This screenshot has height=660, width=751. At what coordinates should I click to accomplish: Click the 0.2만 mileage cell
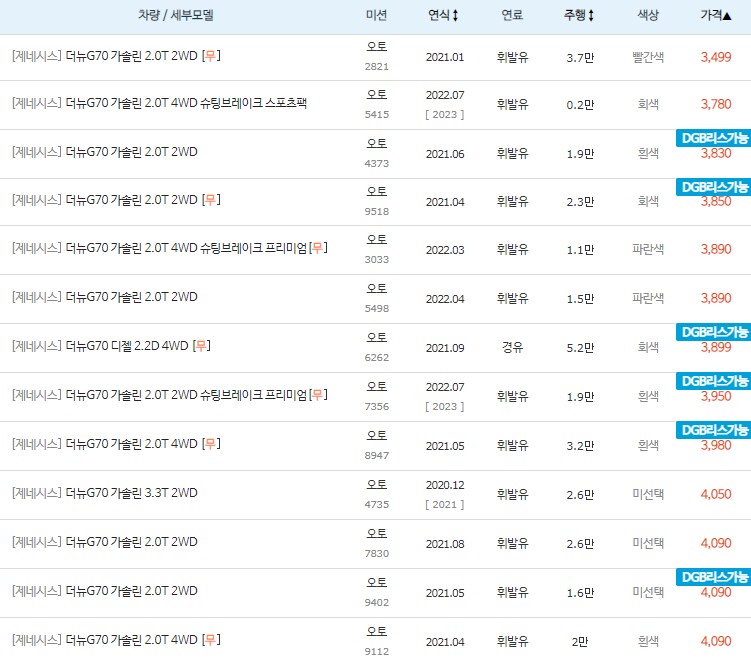pyautogui.click(x=580, y=104)
